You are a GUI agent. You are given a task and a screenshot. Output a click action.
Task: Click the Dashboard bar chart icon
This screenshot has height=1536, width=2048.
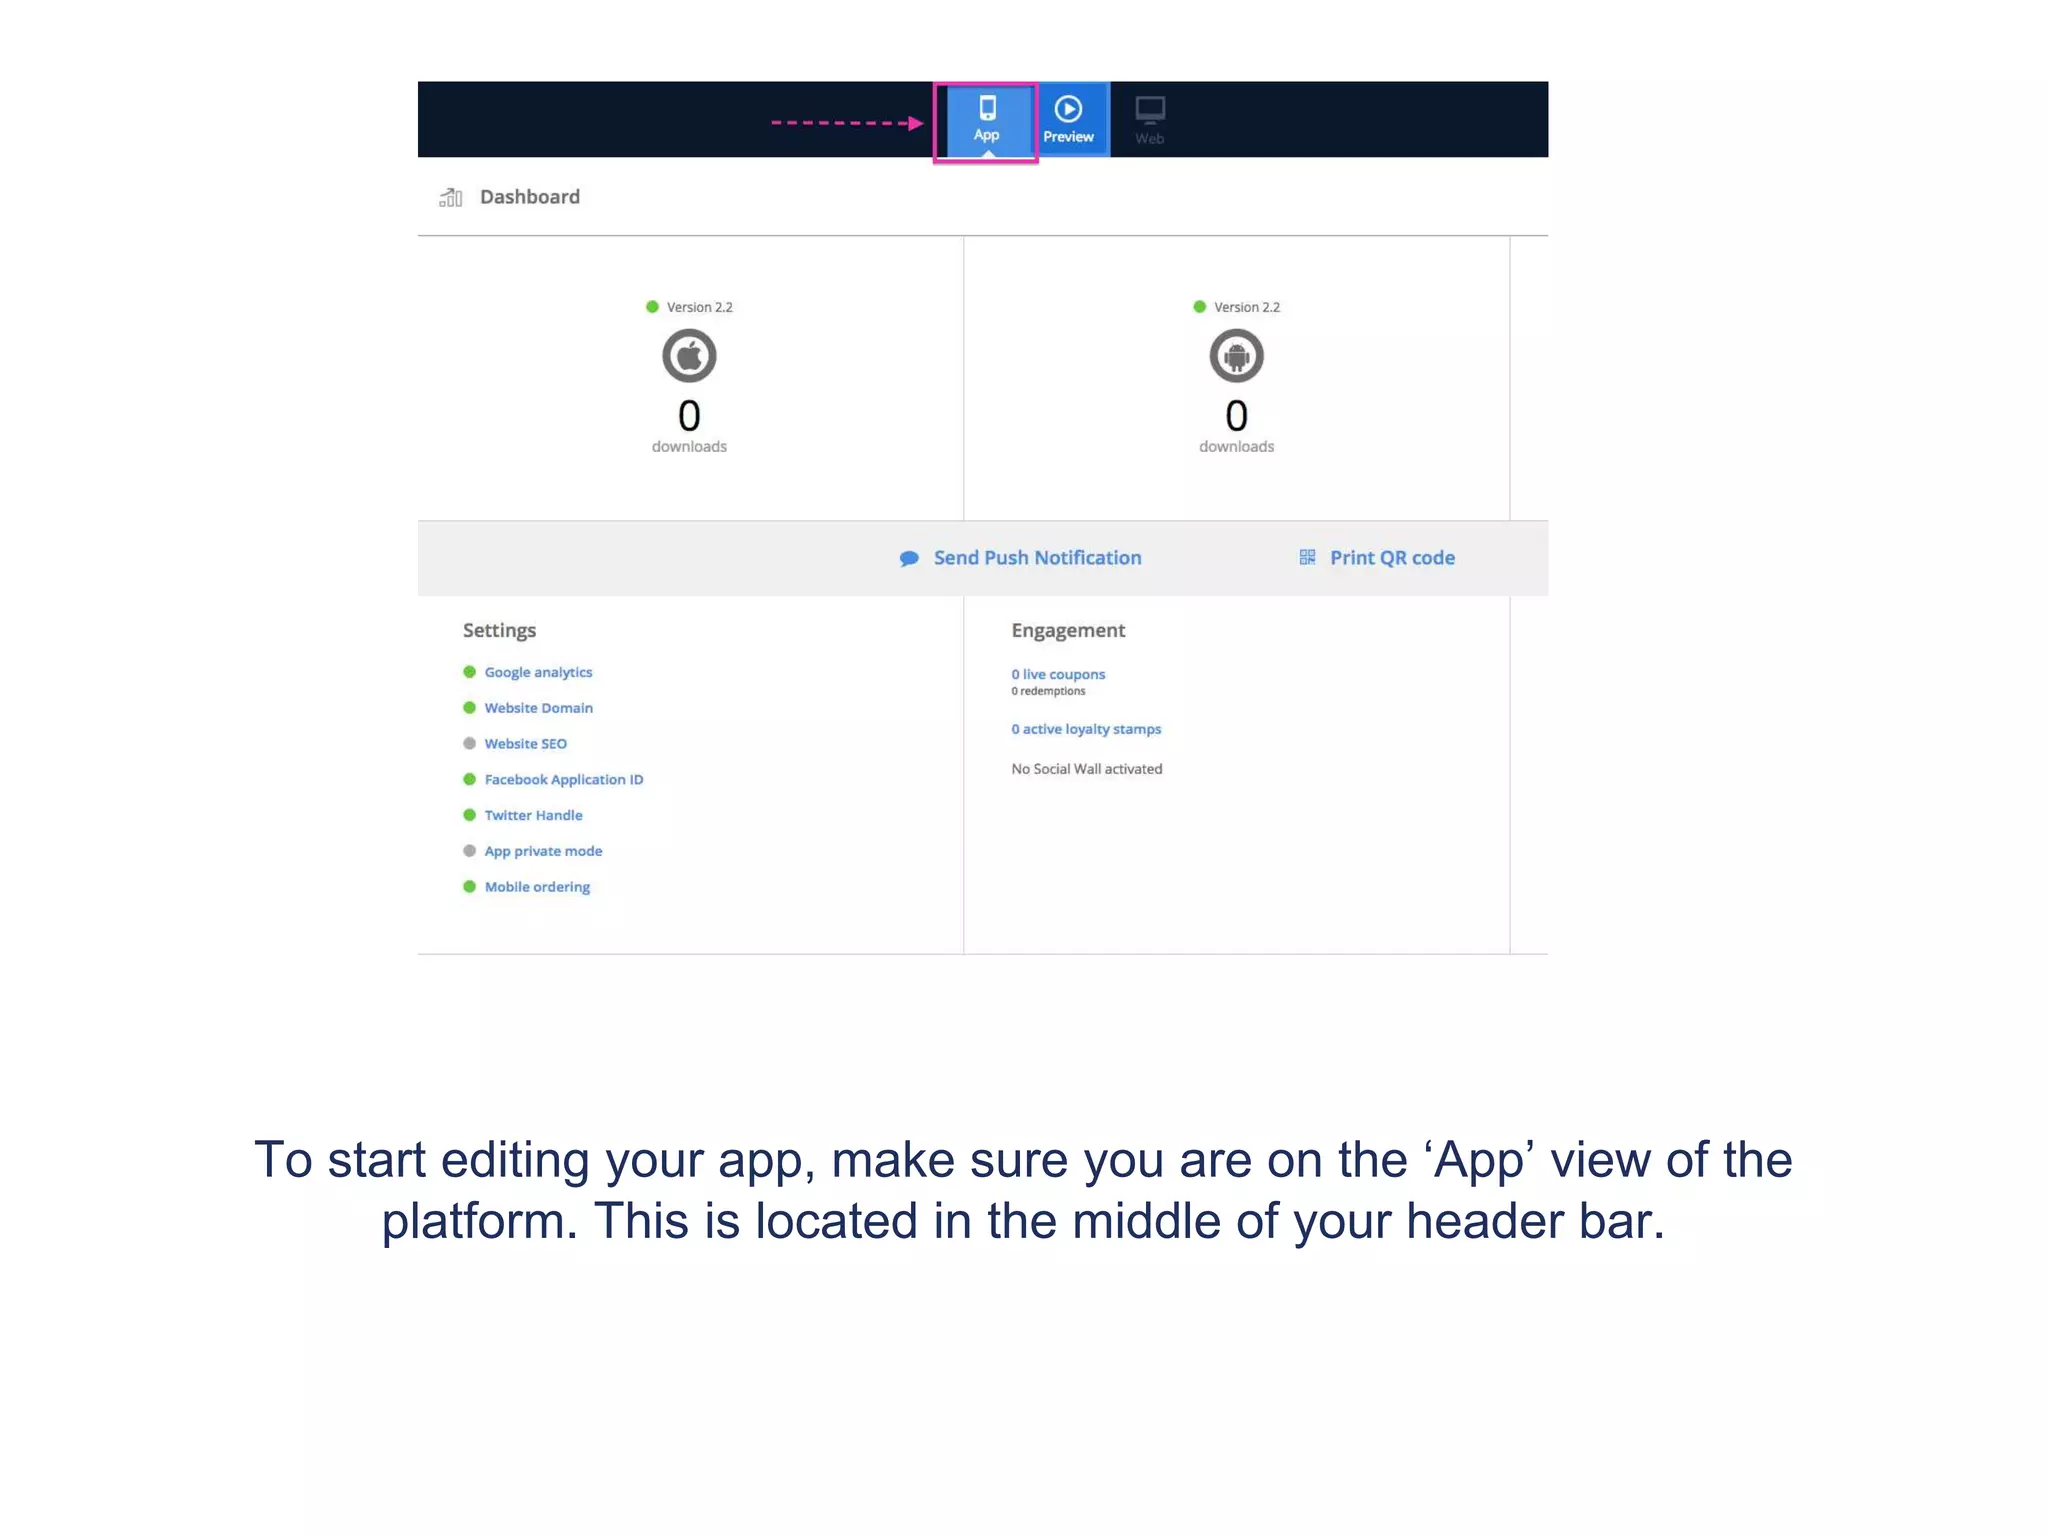(x=451, y=197)
